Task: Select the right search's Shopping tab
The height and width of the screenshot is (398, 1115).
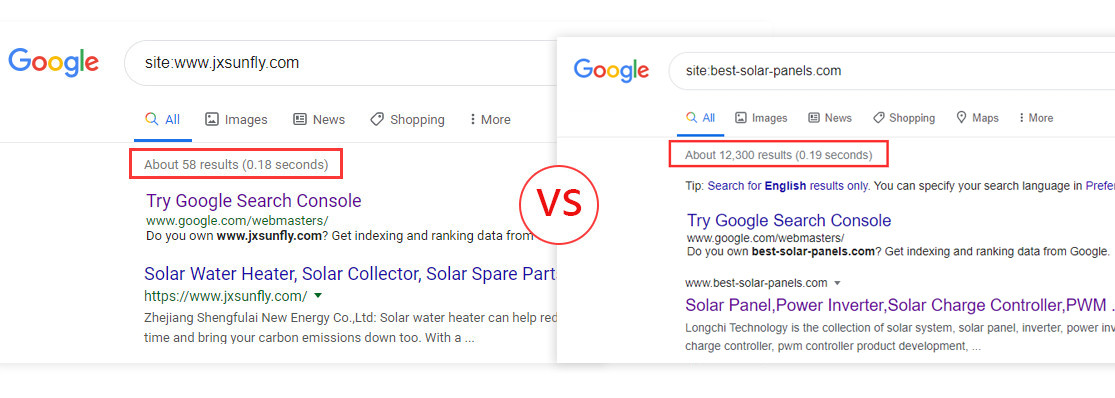Action: [904, 118]
